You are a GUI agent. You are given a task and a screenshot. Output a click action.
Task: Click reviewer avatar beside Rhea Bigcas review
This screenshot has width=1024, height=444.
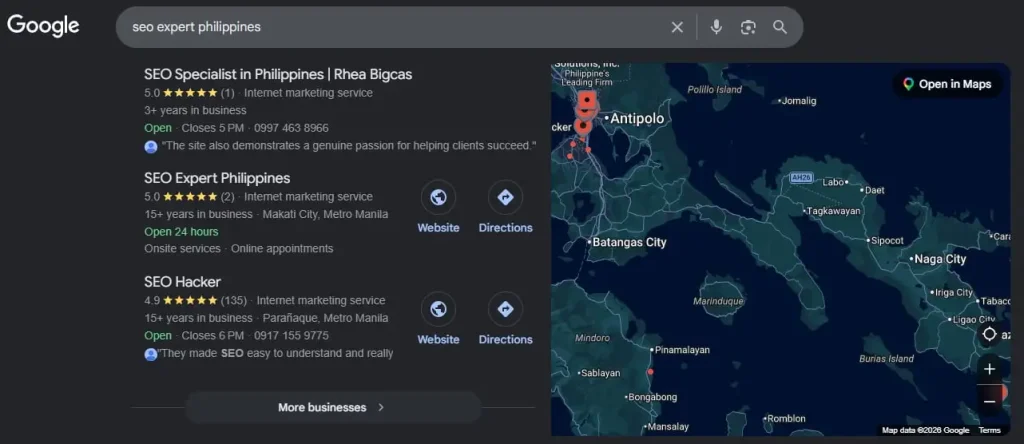click(x=151, y=146)
